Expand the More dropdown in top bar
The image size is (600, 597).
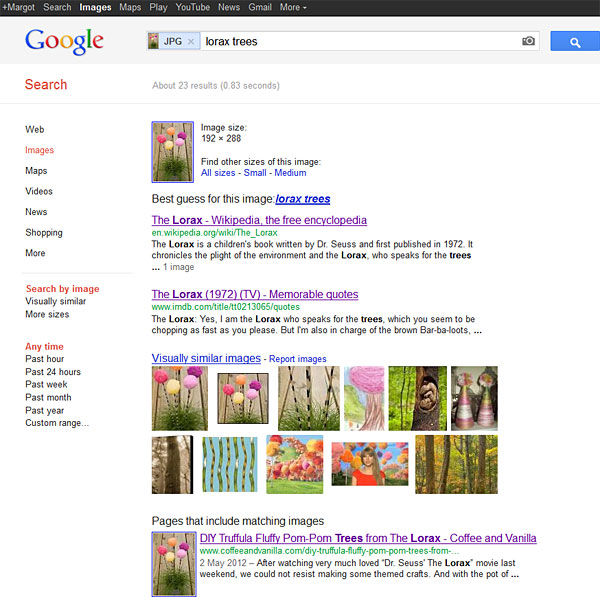(293, 7)
